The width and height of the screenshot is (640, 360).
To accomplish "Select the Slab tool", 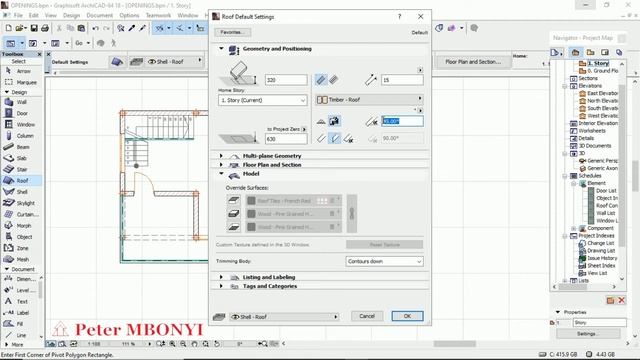I will point(22,158).
